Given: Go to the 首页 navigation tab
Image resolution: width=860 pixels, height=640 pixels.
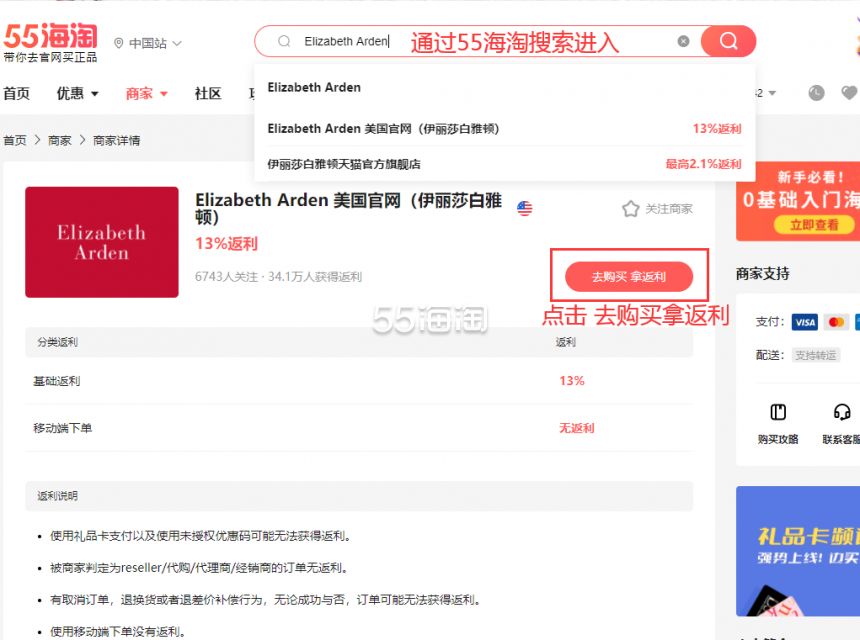Looking at the screenshot, I should coord(16,93).
